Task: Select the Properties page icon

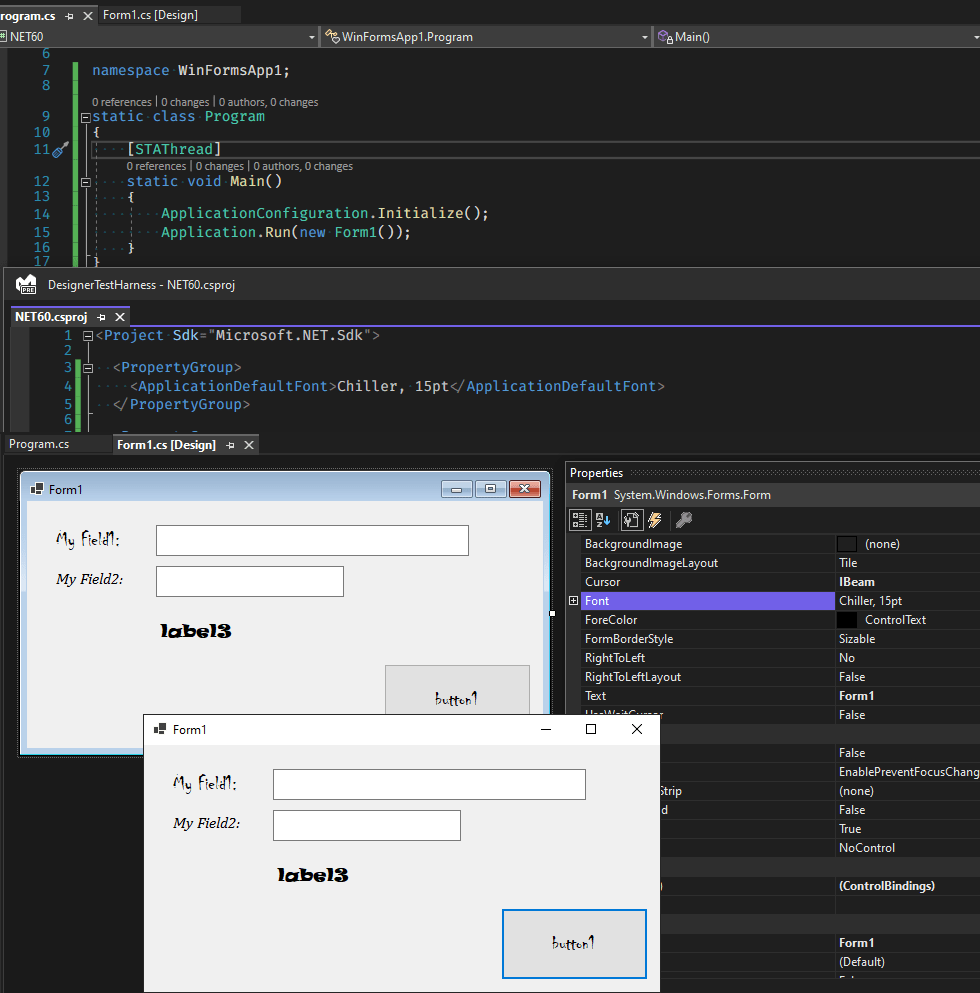Action: [632, 520]
